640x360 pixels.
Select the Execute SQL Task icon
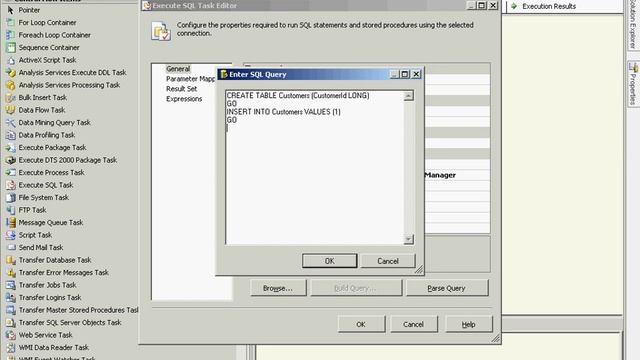click(x=11, y=185)
